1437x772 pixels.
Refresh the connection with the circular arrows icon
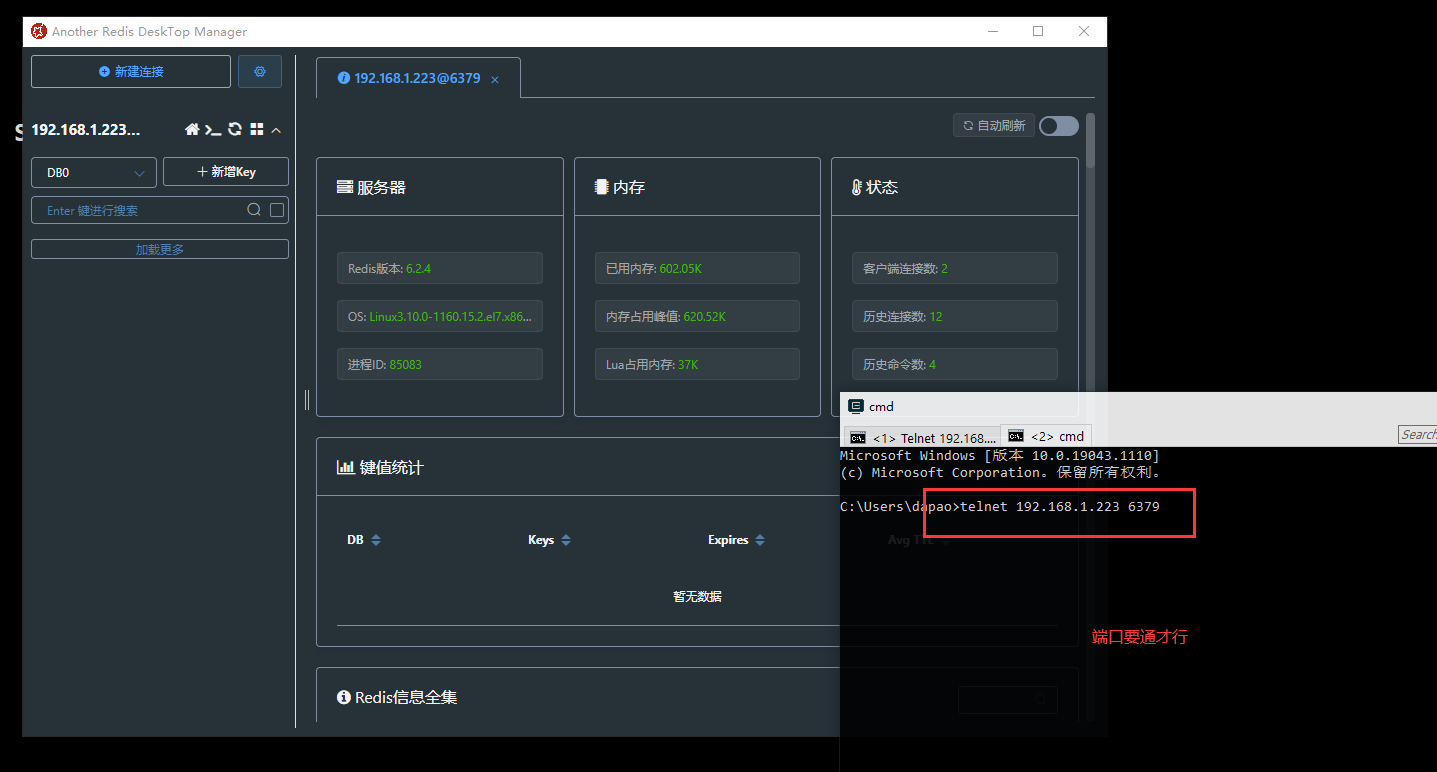235,130
